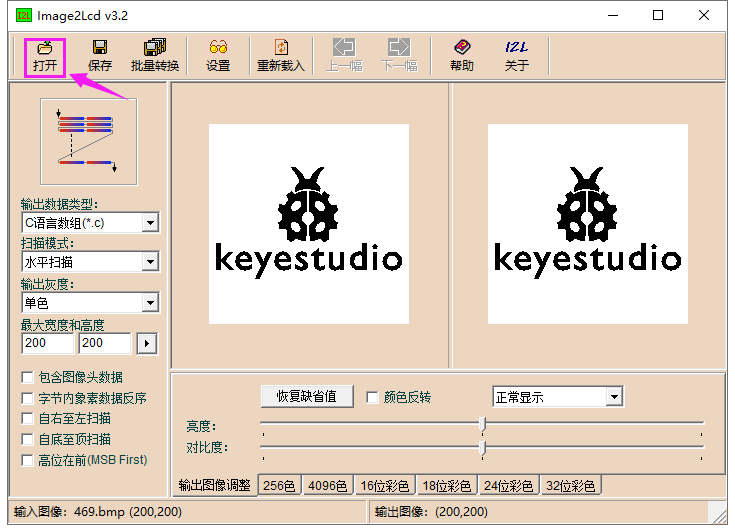Save output using the 保存 icon
Viewport: 735px width, 532px height.
click(x=100, y=56)
